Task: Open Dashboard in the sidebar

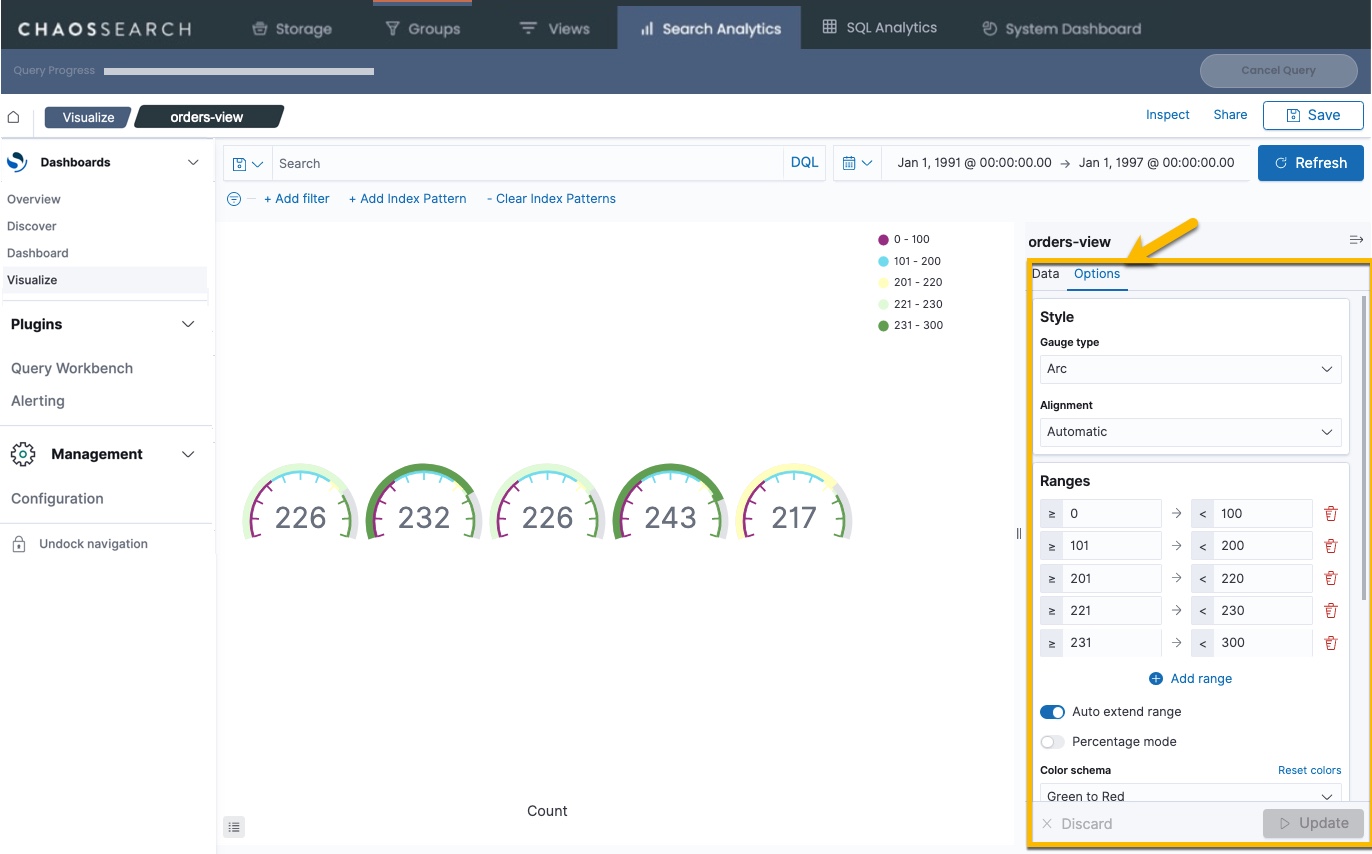Action: (38, 253)
